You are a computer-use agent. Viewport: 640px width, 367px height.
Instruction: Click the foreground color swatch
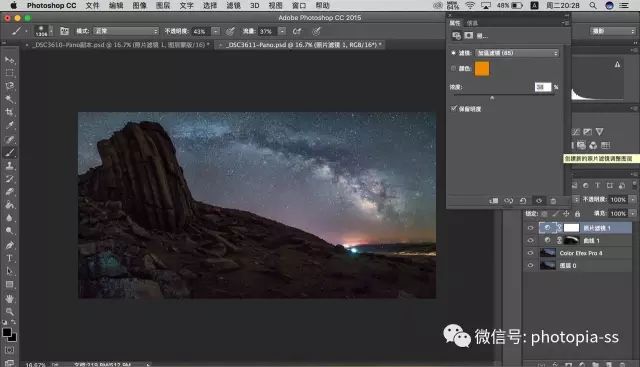point(7,332)
